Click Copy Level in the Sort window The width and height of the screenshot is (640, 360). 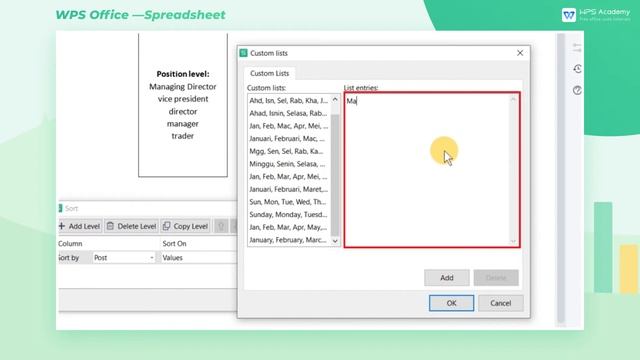[x=186, y=226]
